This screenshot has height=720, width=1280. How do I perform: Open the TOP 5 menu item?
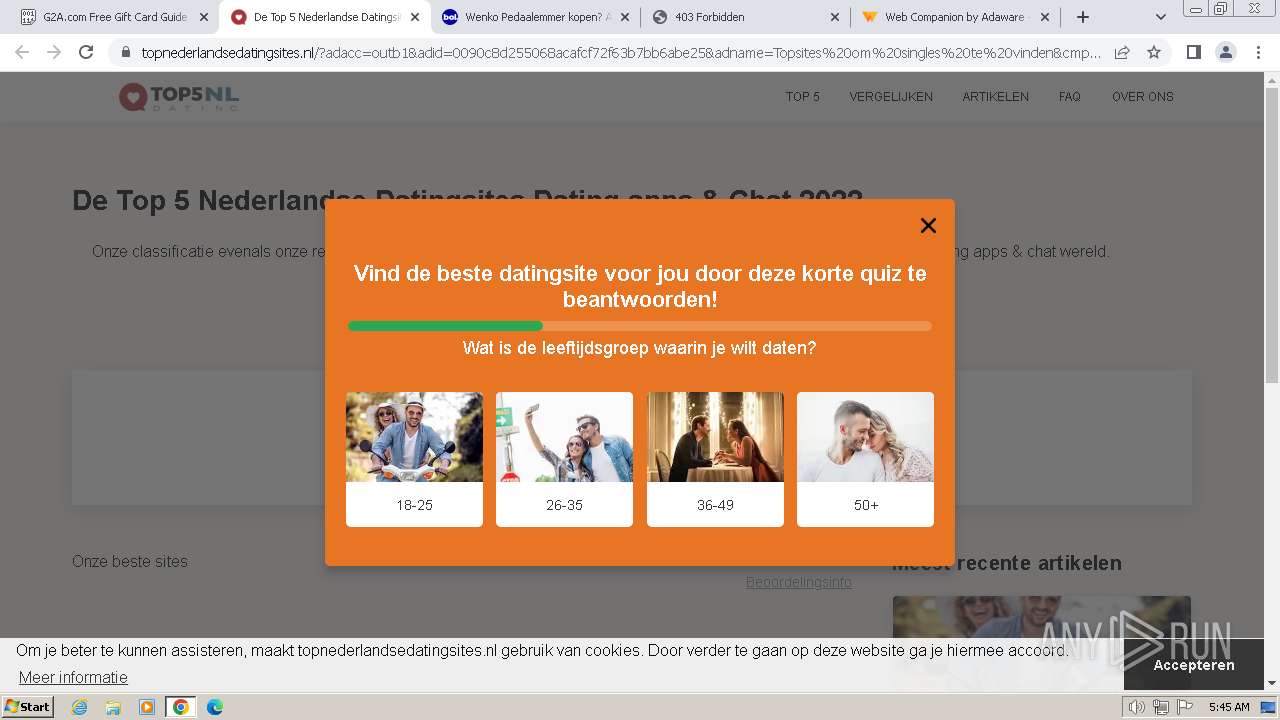802,97
